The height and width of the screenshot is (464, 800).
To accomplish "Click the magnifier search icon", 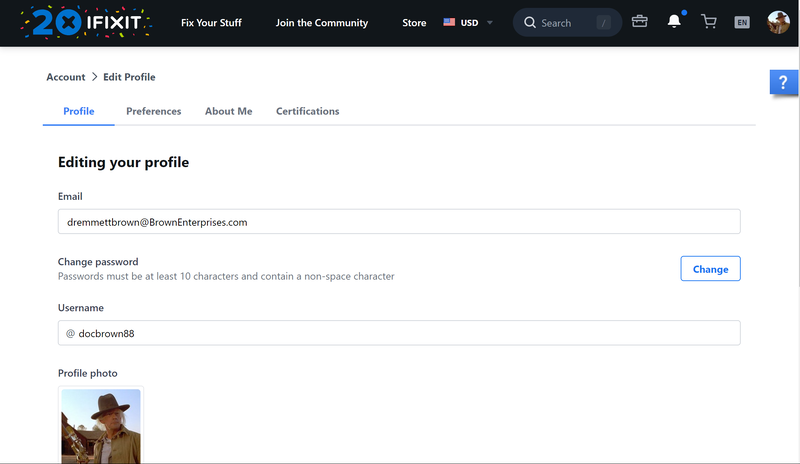I will [x=530, y=23].
